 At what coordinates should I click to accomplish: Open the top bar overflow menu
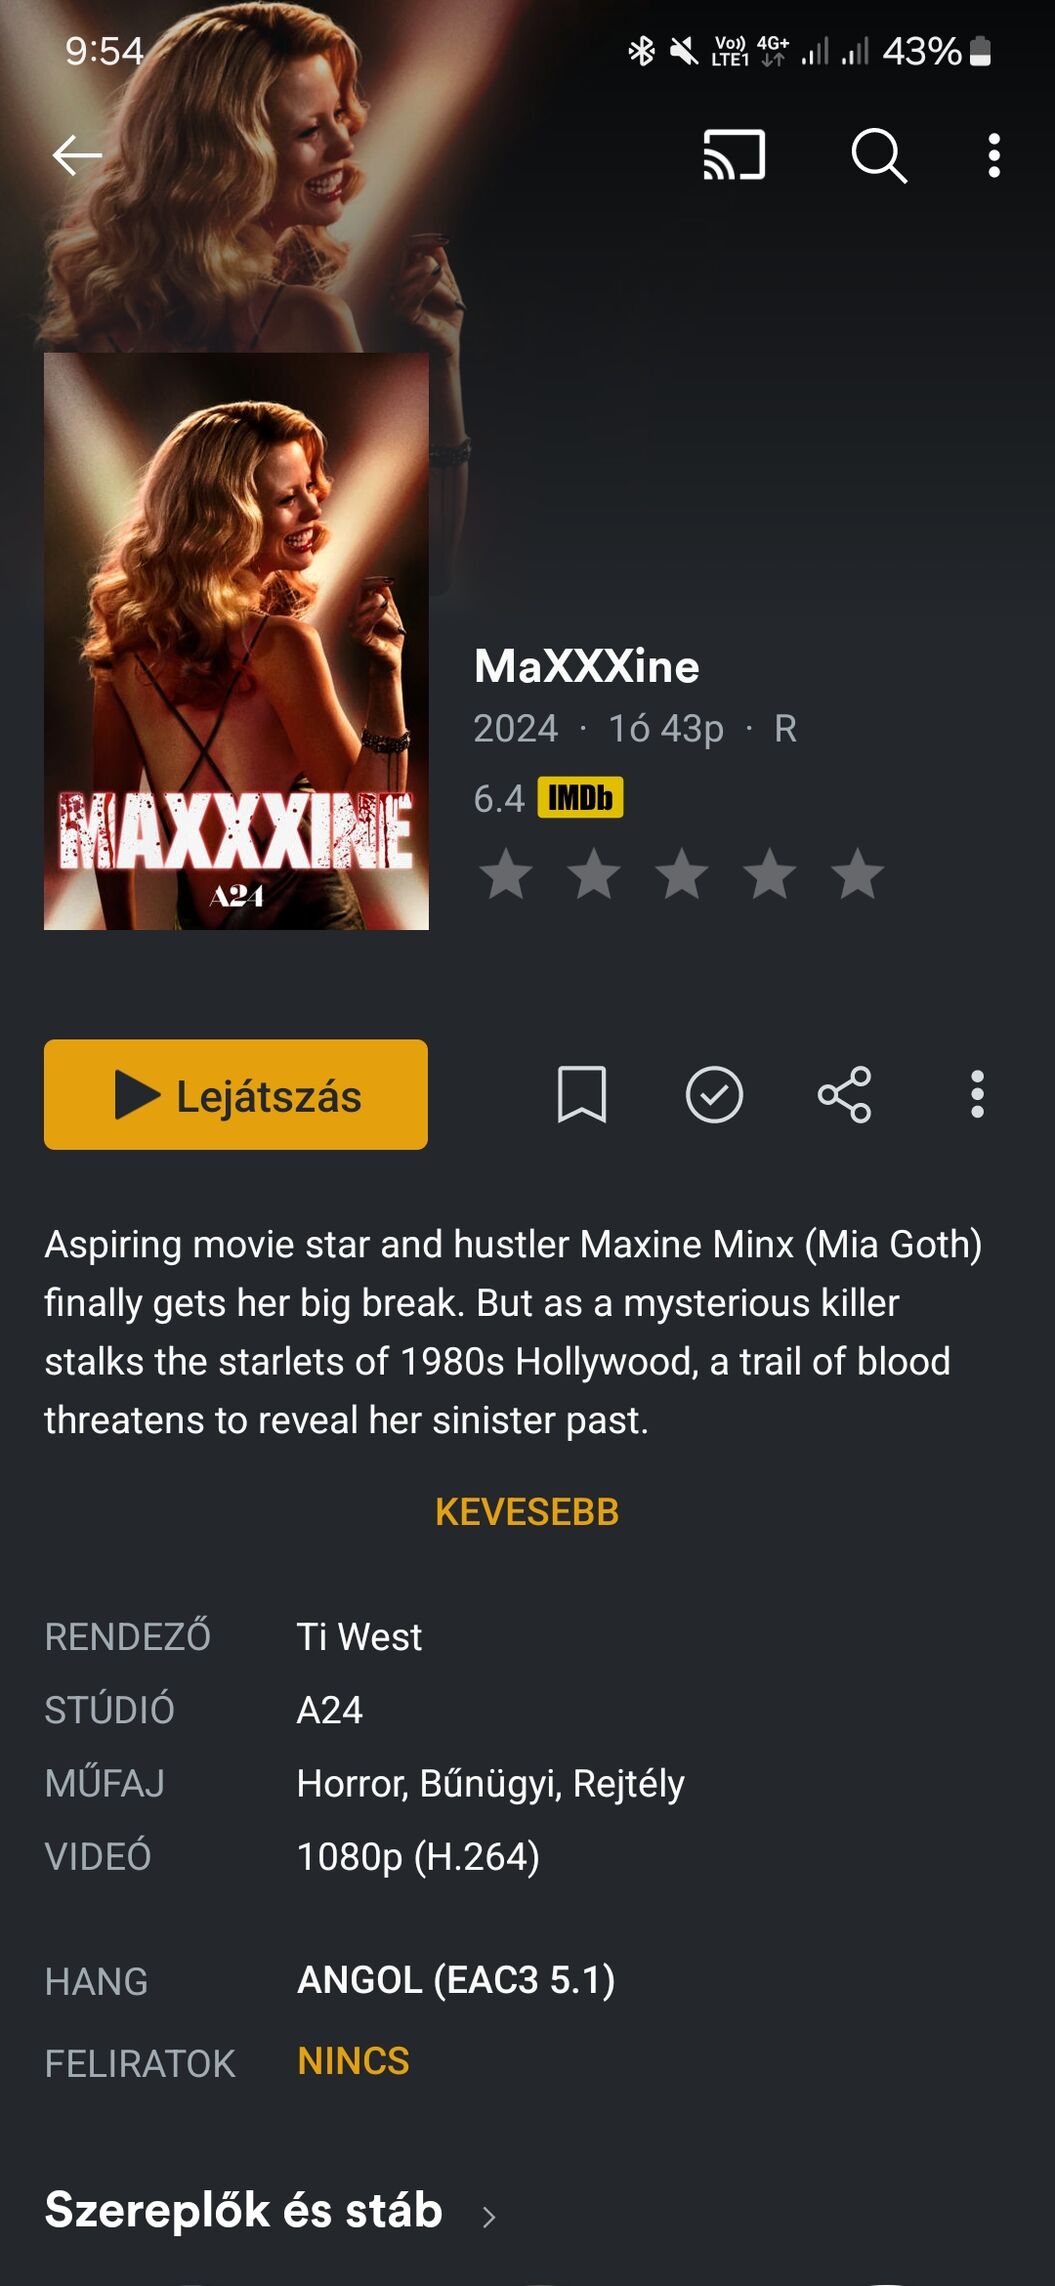[993, 156]
